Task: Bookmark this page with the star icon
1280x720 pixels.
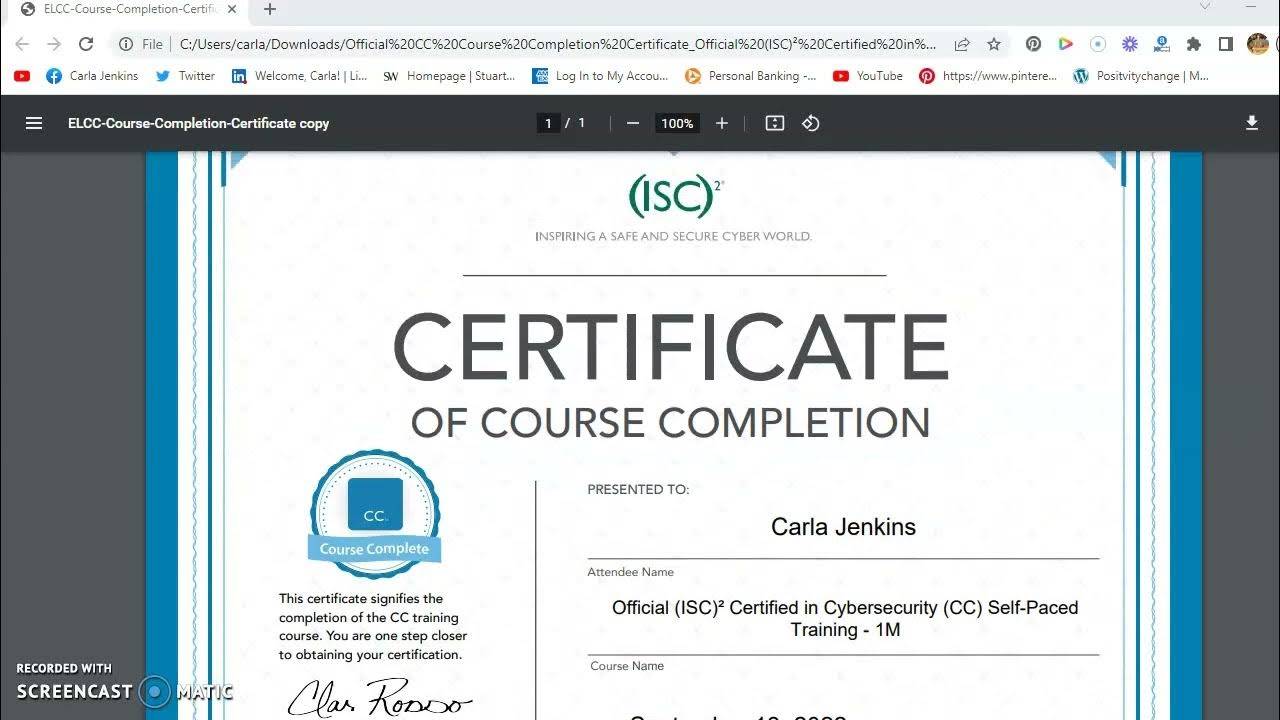Action: tap(994, 44)
